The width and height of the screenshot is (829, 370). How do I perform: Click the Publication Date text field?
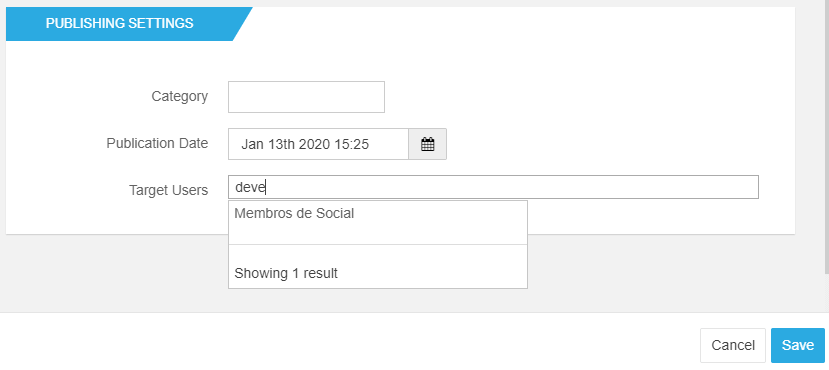(x=318, y=144)
